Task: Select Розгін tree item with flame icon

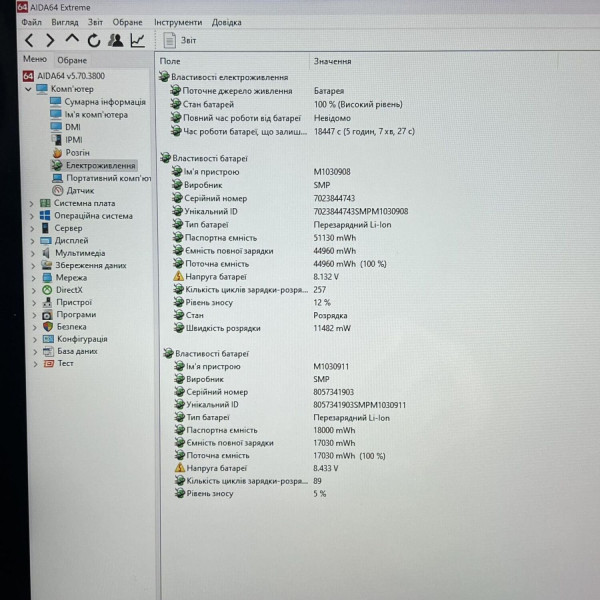Action: [71, 152]
